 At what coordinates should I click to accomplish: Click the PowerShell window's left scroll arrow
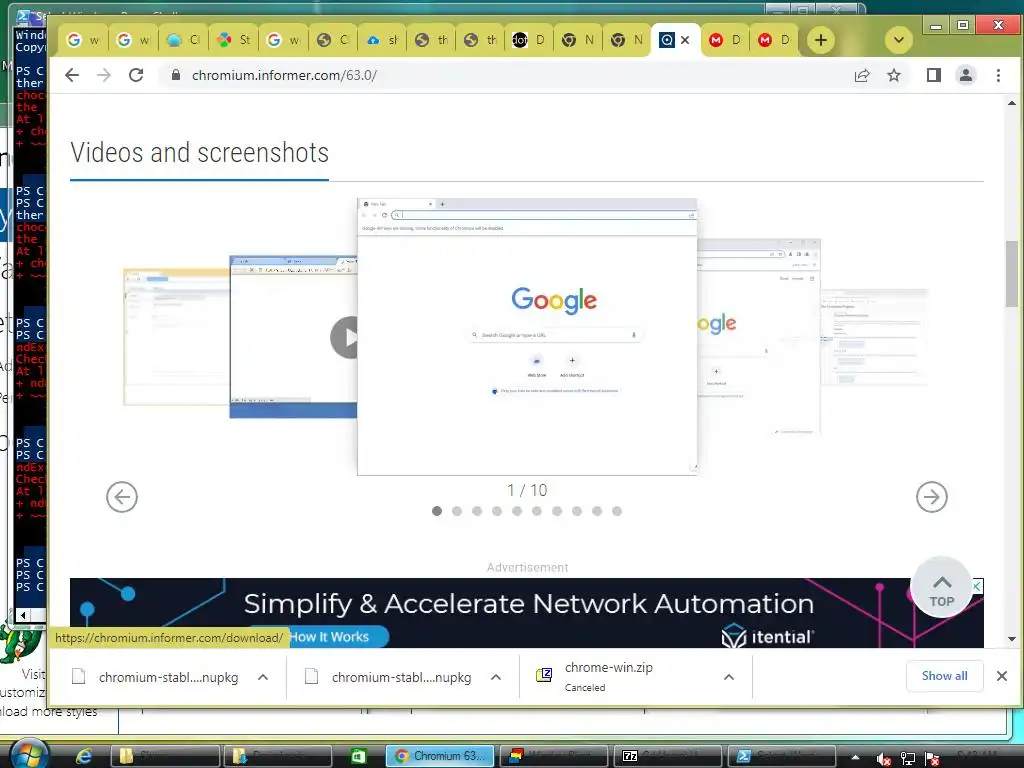tap(23, 615)
